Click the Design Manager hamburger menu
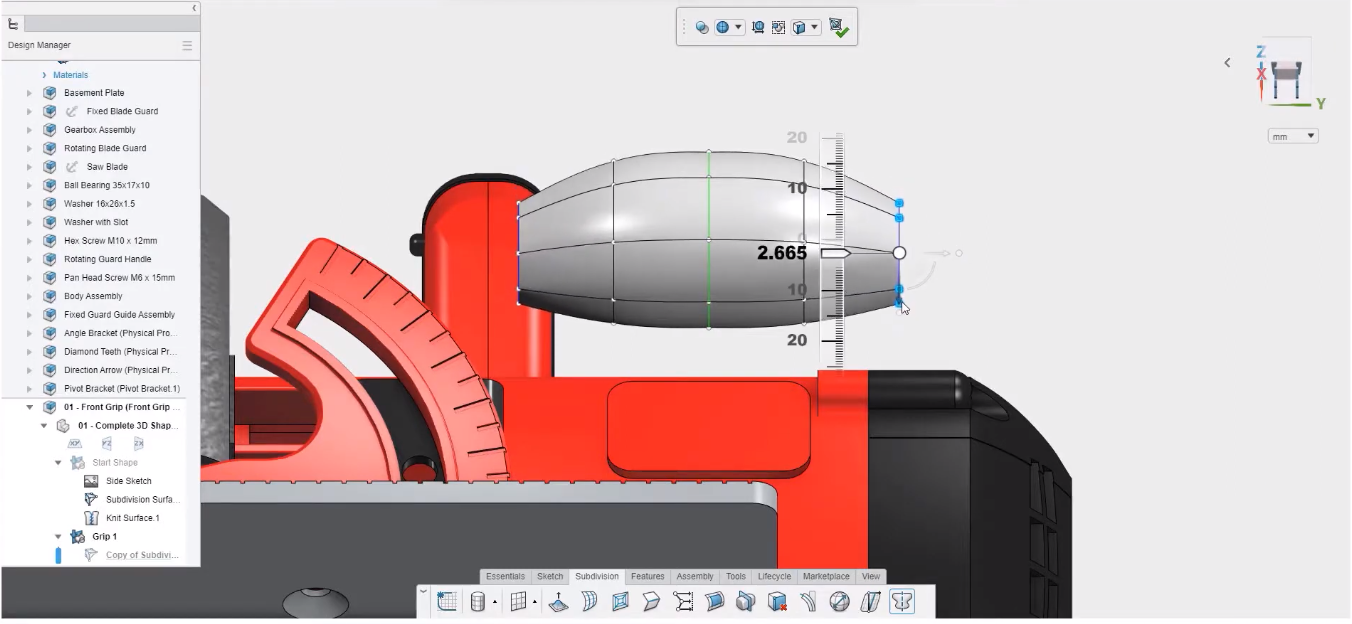1352x624 pixels. (187, 45)
